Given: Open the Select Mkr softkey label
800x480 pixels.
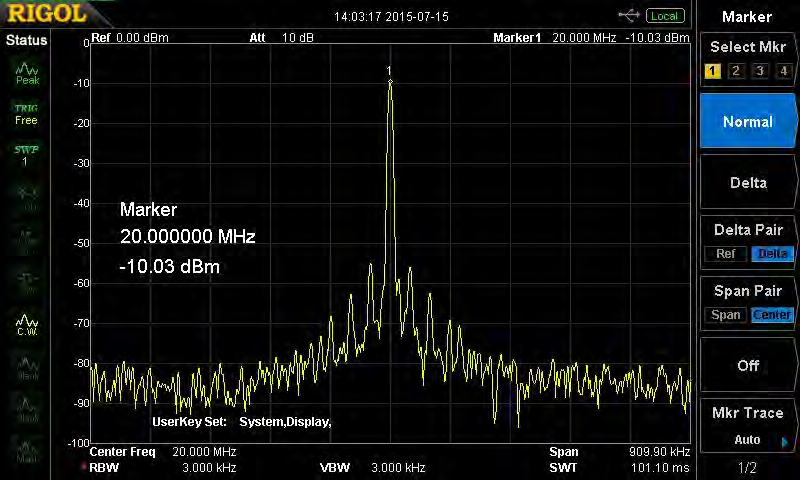Looking at the screenshot, I should [748, 47].
